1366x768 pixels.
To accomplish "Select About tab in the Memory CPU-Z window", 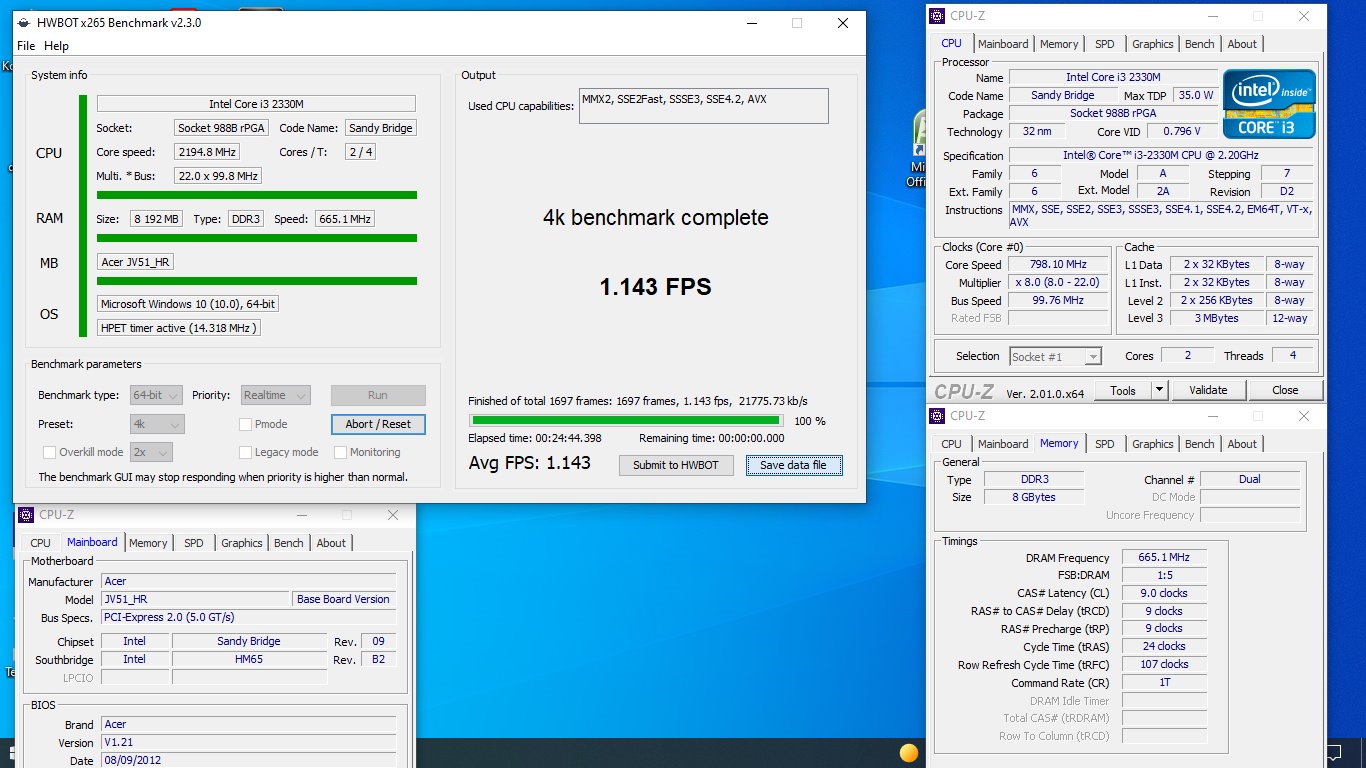I will (1242, 444).
